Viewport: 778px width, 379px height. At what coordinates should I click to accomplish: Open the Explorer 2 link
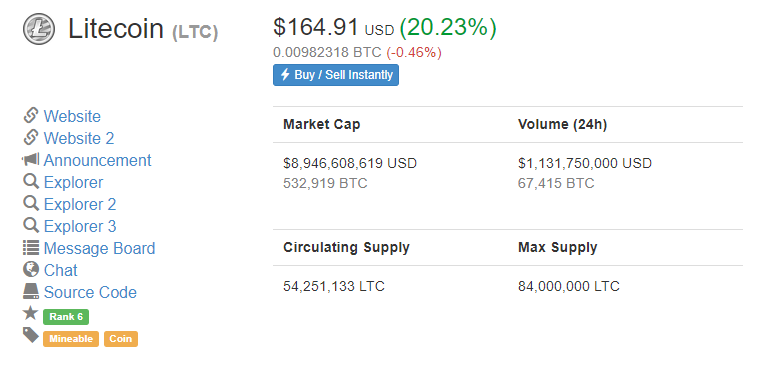(80, 204)
